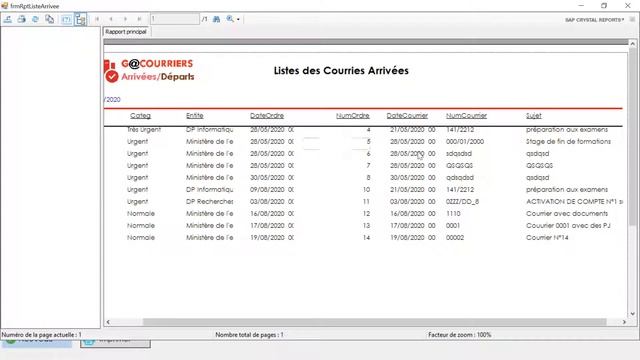Close the frmRptListeArrivee window
Viewport: 640px width, 360px height.
pos(628,6)
